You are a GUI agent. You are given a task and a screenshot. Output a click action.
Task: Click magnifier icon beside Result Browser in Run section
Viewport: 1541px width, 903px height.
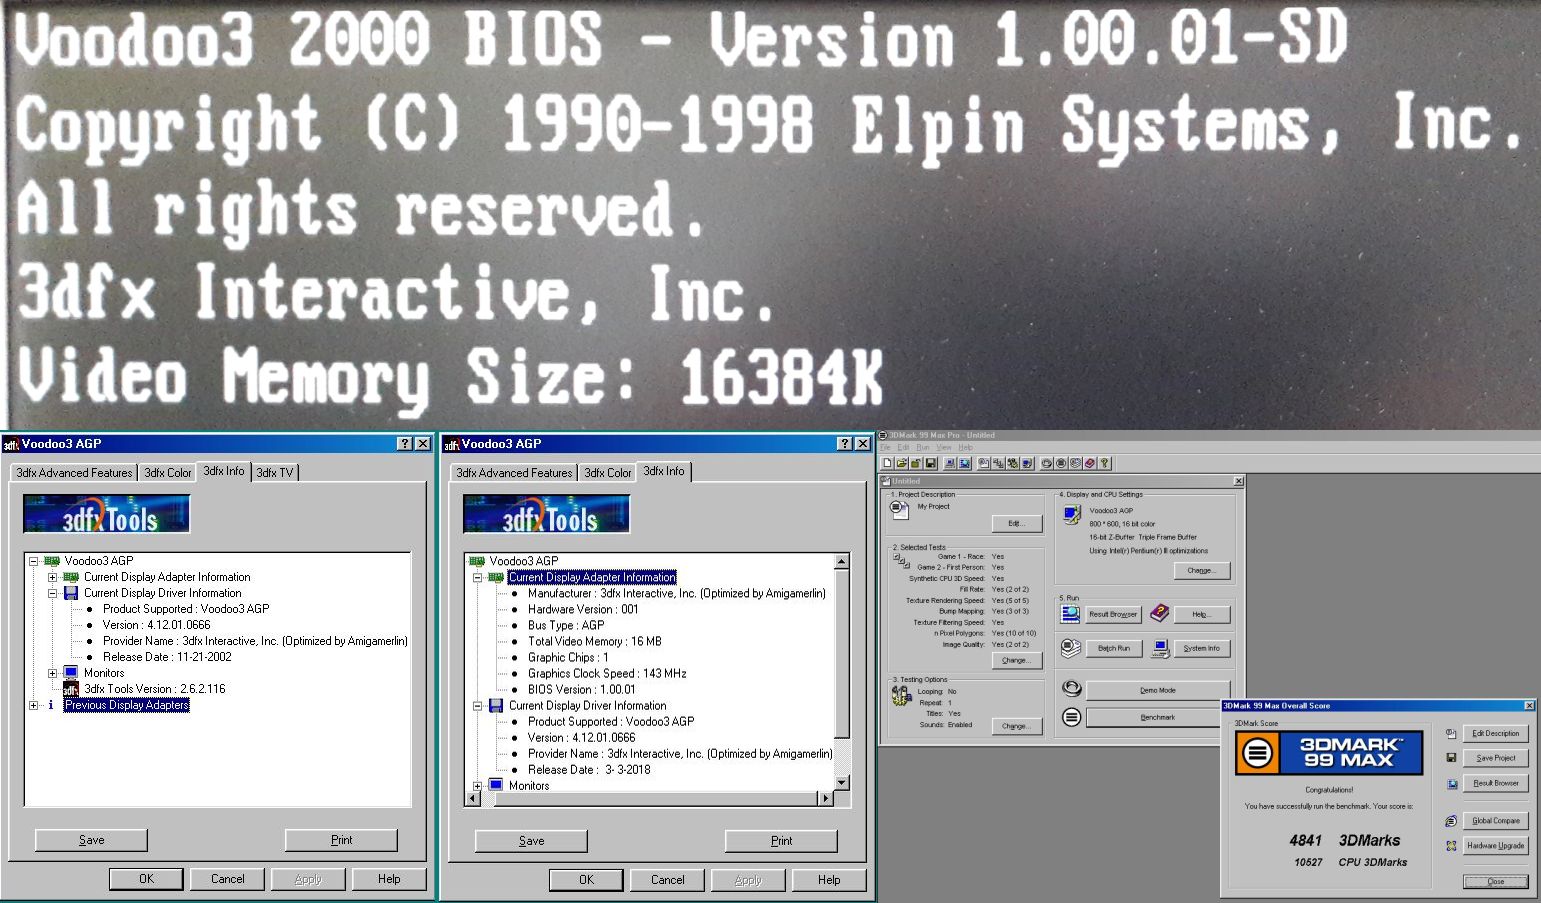[1071, 612]
